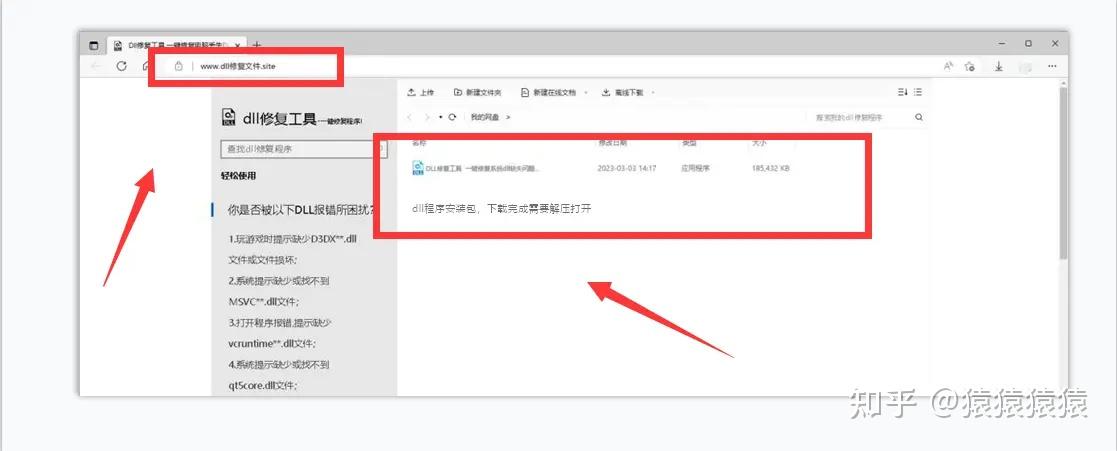Click 新建在线文档 new online document
Viewport: 1117px width, 451px height.
pos(549,93)
